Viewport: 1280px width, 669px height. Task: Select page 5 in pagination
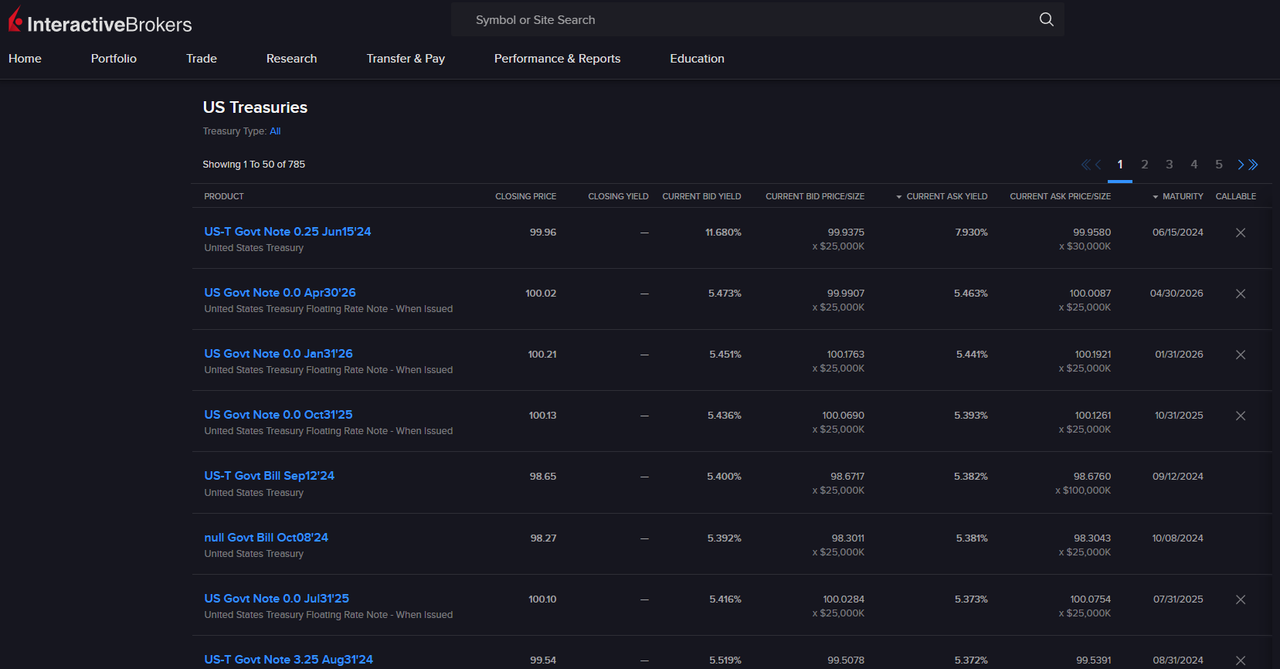(x=1219, y=165)
